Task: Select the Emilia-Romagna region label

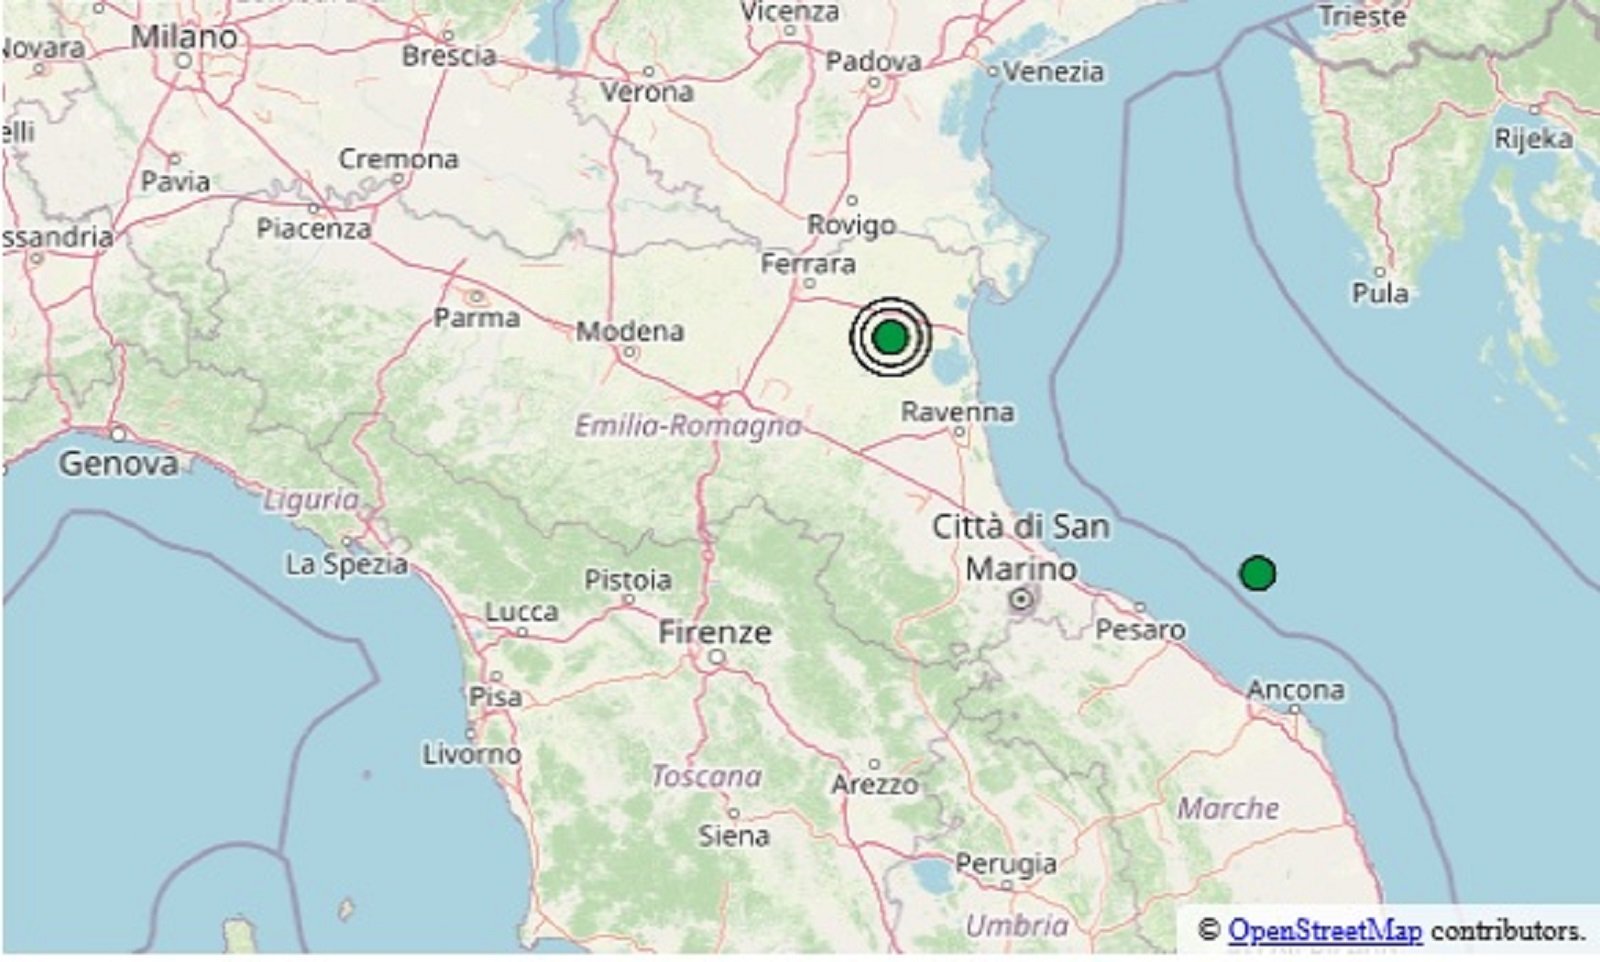Action: click(688, 427)
